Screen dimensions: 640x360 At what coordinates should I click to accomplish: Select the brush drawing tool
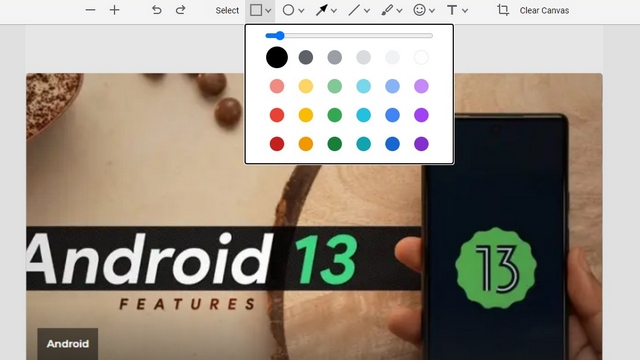387,10
